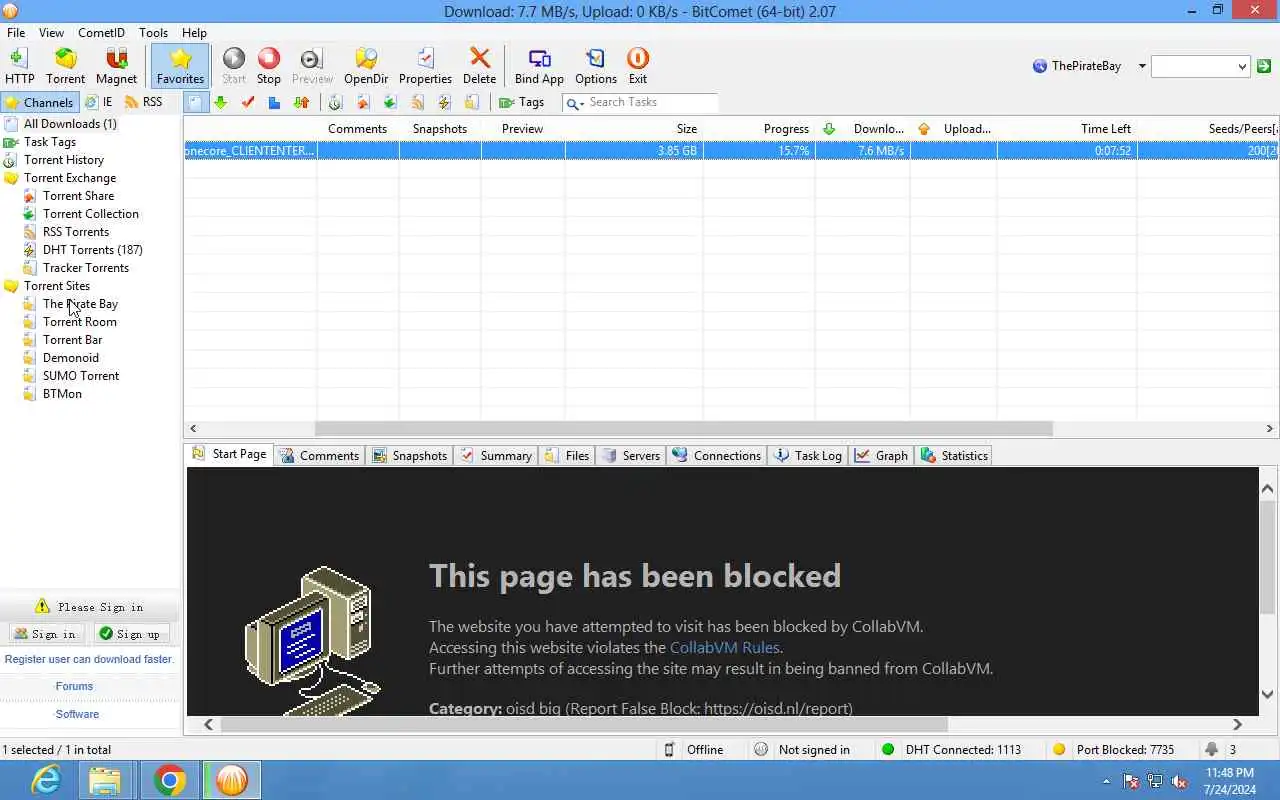Open the View menu

[x=51, y=33]
